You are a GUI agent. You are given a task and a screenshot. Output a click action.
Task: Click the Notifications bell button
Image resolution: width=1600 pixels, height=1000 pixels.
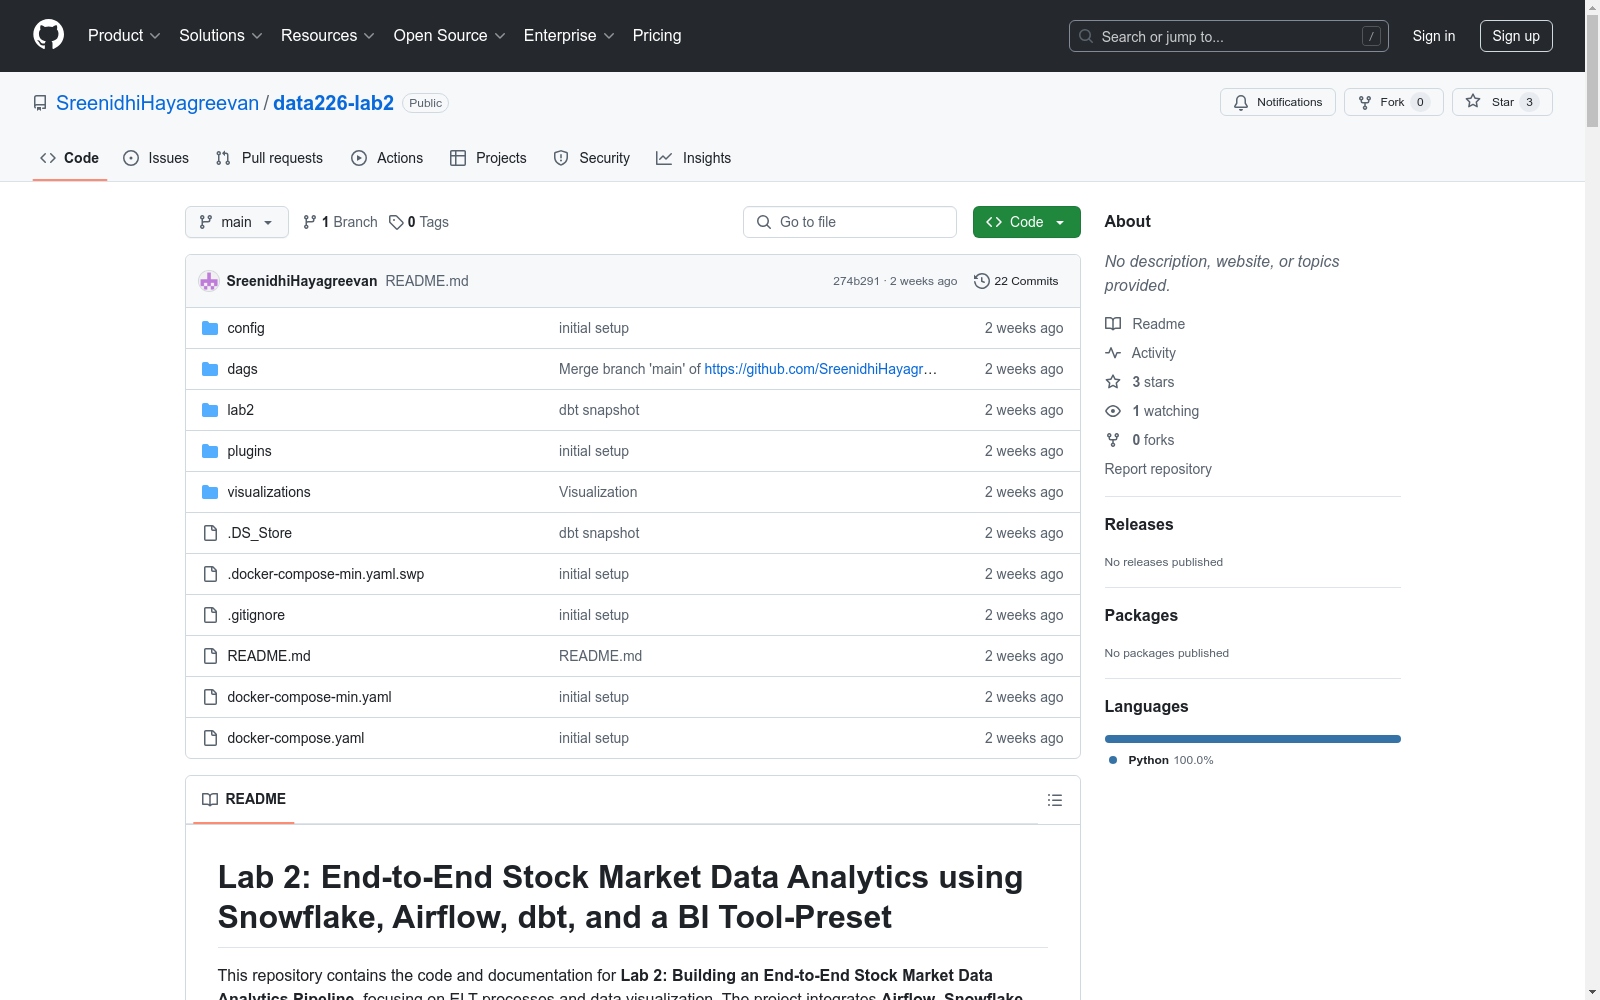point(1277,102)
